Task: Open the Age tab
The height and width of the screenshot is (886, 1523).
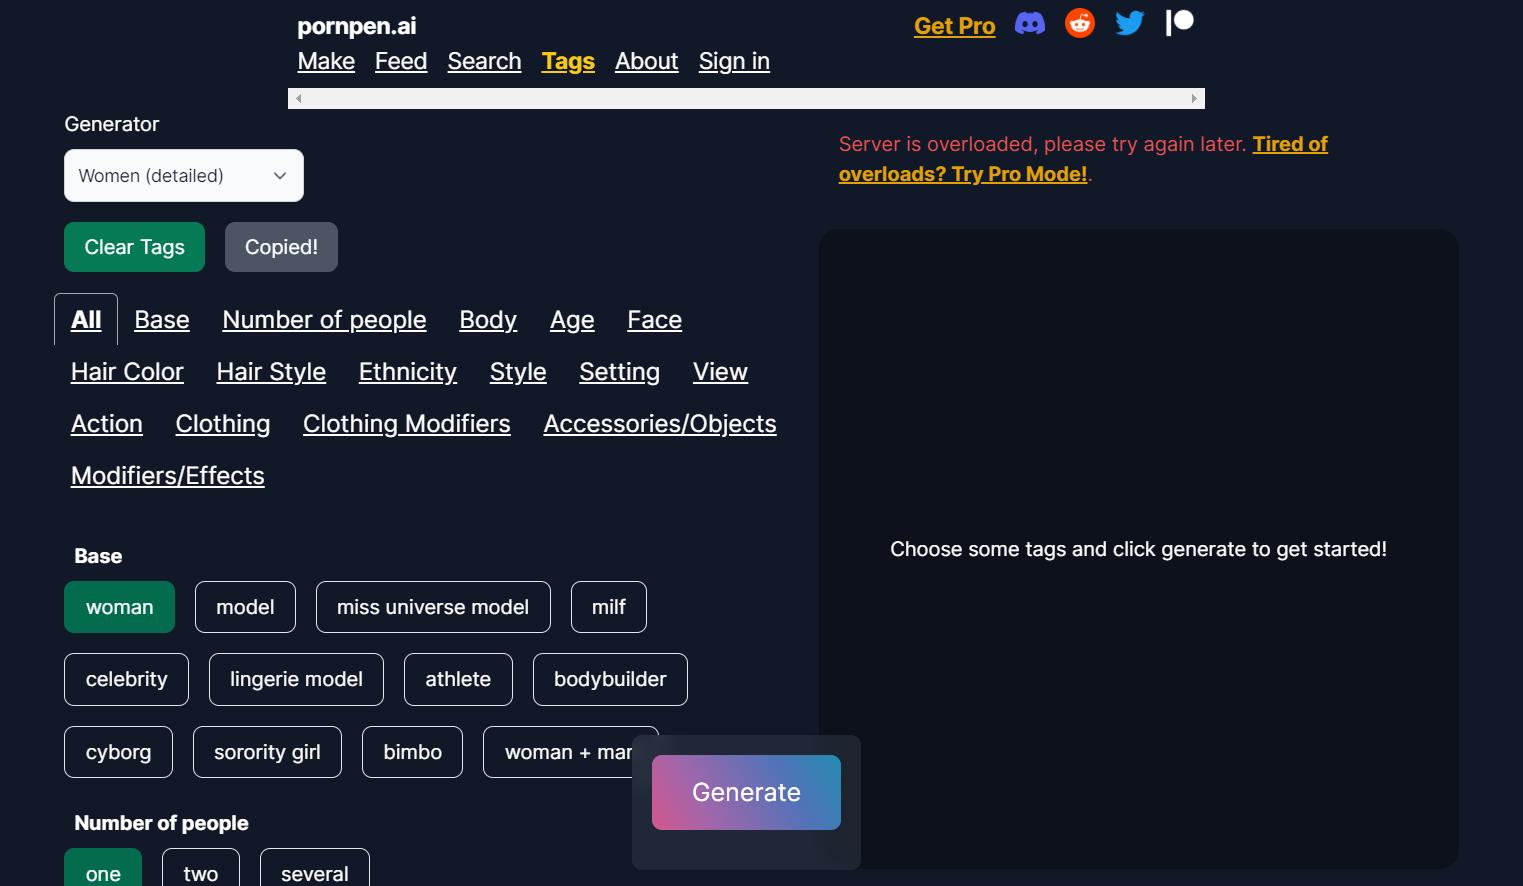Action: pos(572,320)
